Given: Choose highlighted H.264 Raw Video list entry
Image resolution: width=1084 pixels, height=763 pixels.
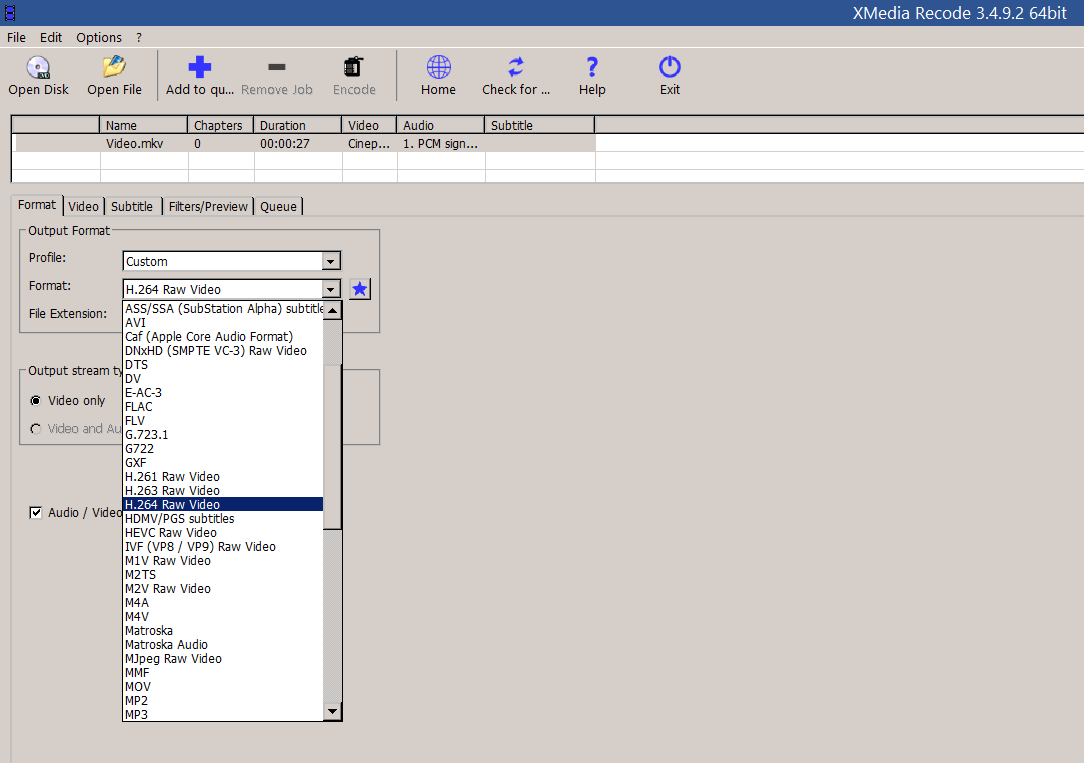Looking at the screenshot, I should [x=223, y=505].
